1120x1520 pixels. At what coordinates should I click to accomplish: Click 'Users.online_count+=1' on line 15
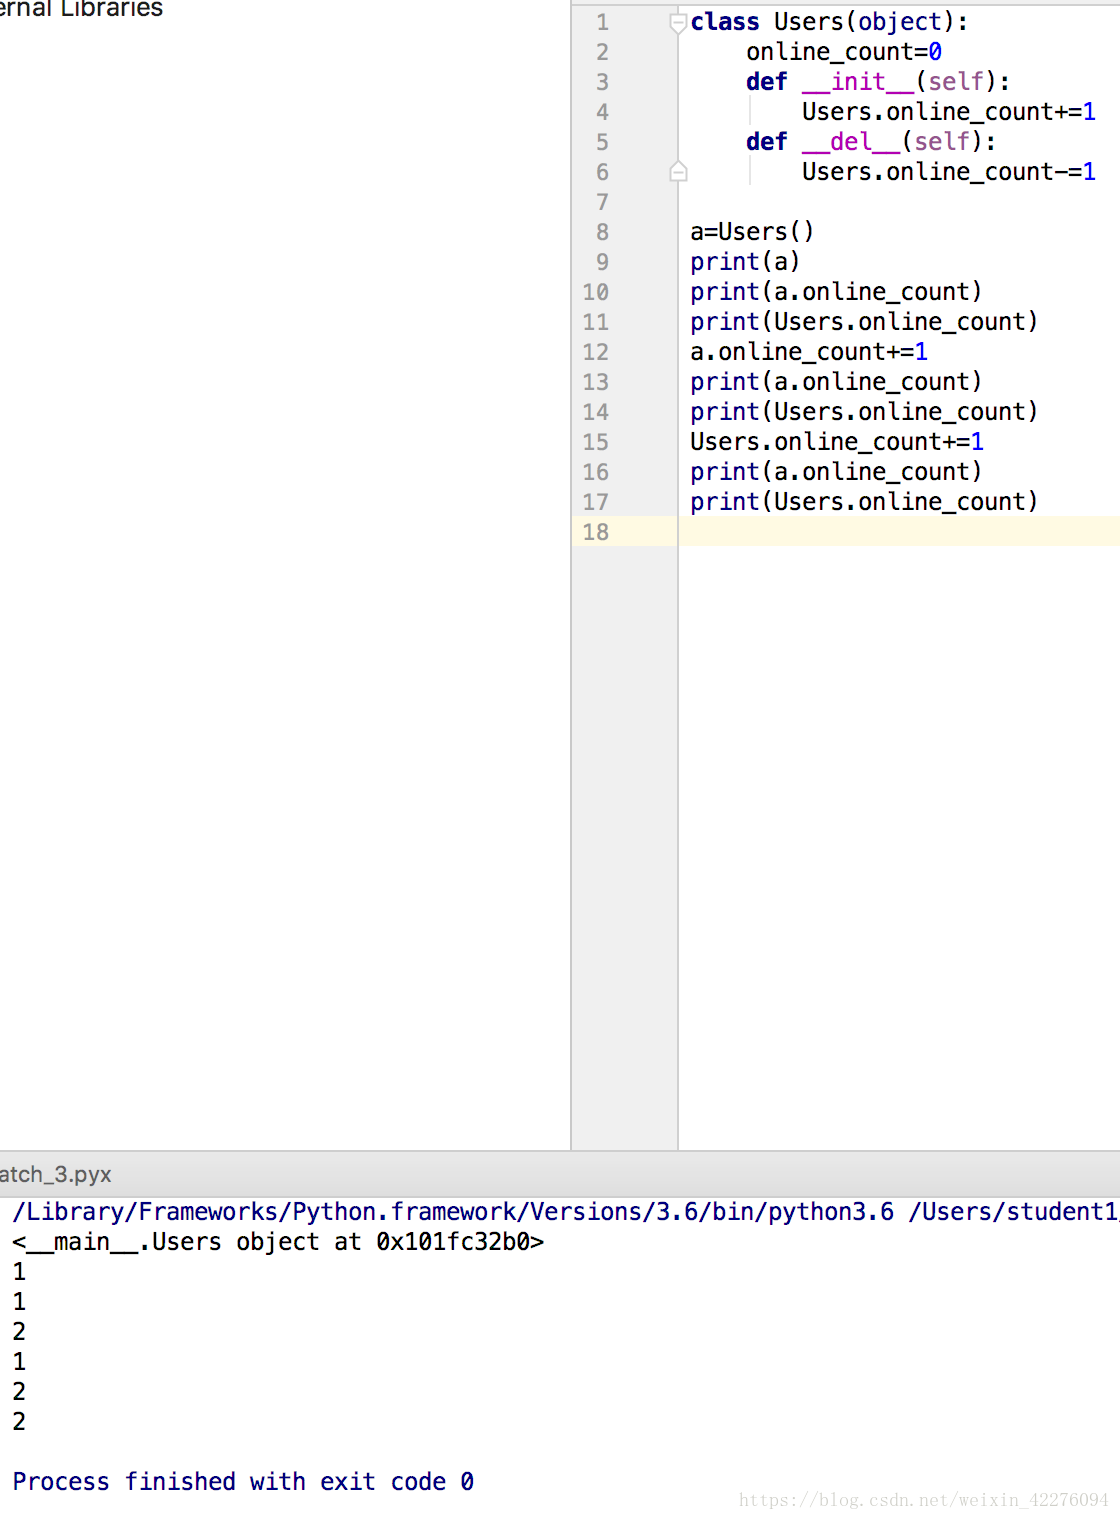(x=837, y=442)
